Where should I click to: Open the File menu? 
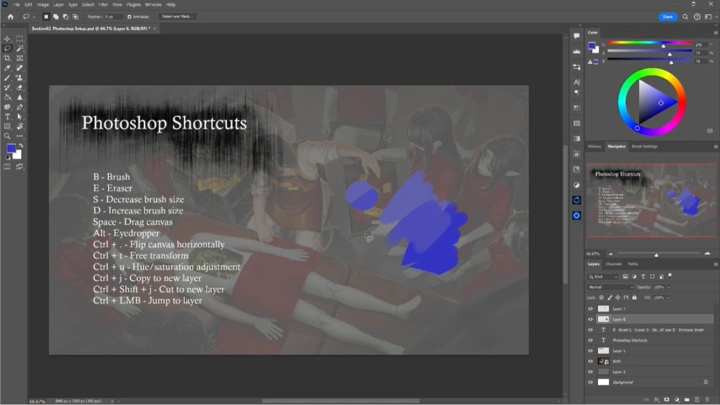pos(16,5)
